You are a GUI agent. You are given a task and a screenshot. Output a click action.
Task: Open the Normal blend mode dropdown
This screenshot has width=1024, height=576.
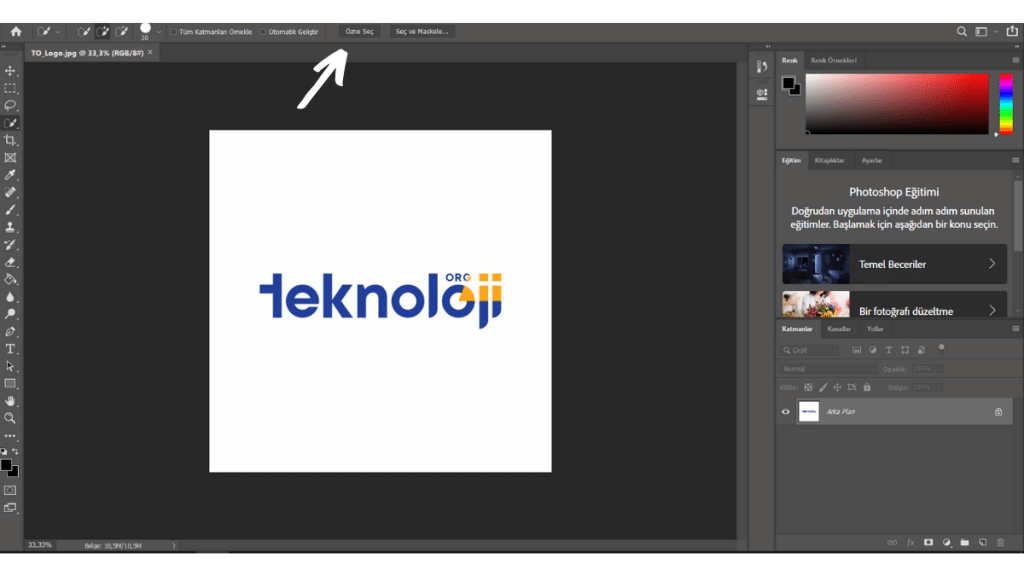click(827, 369)
